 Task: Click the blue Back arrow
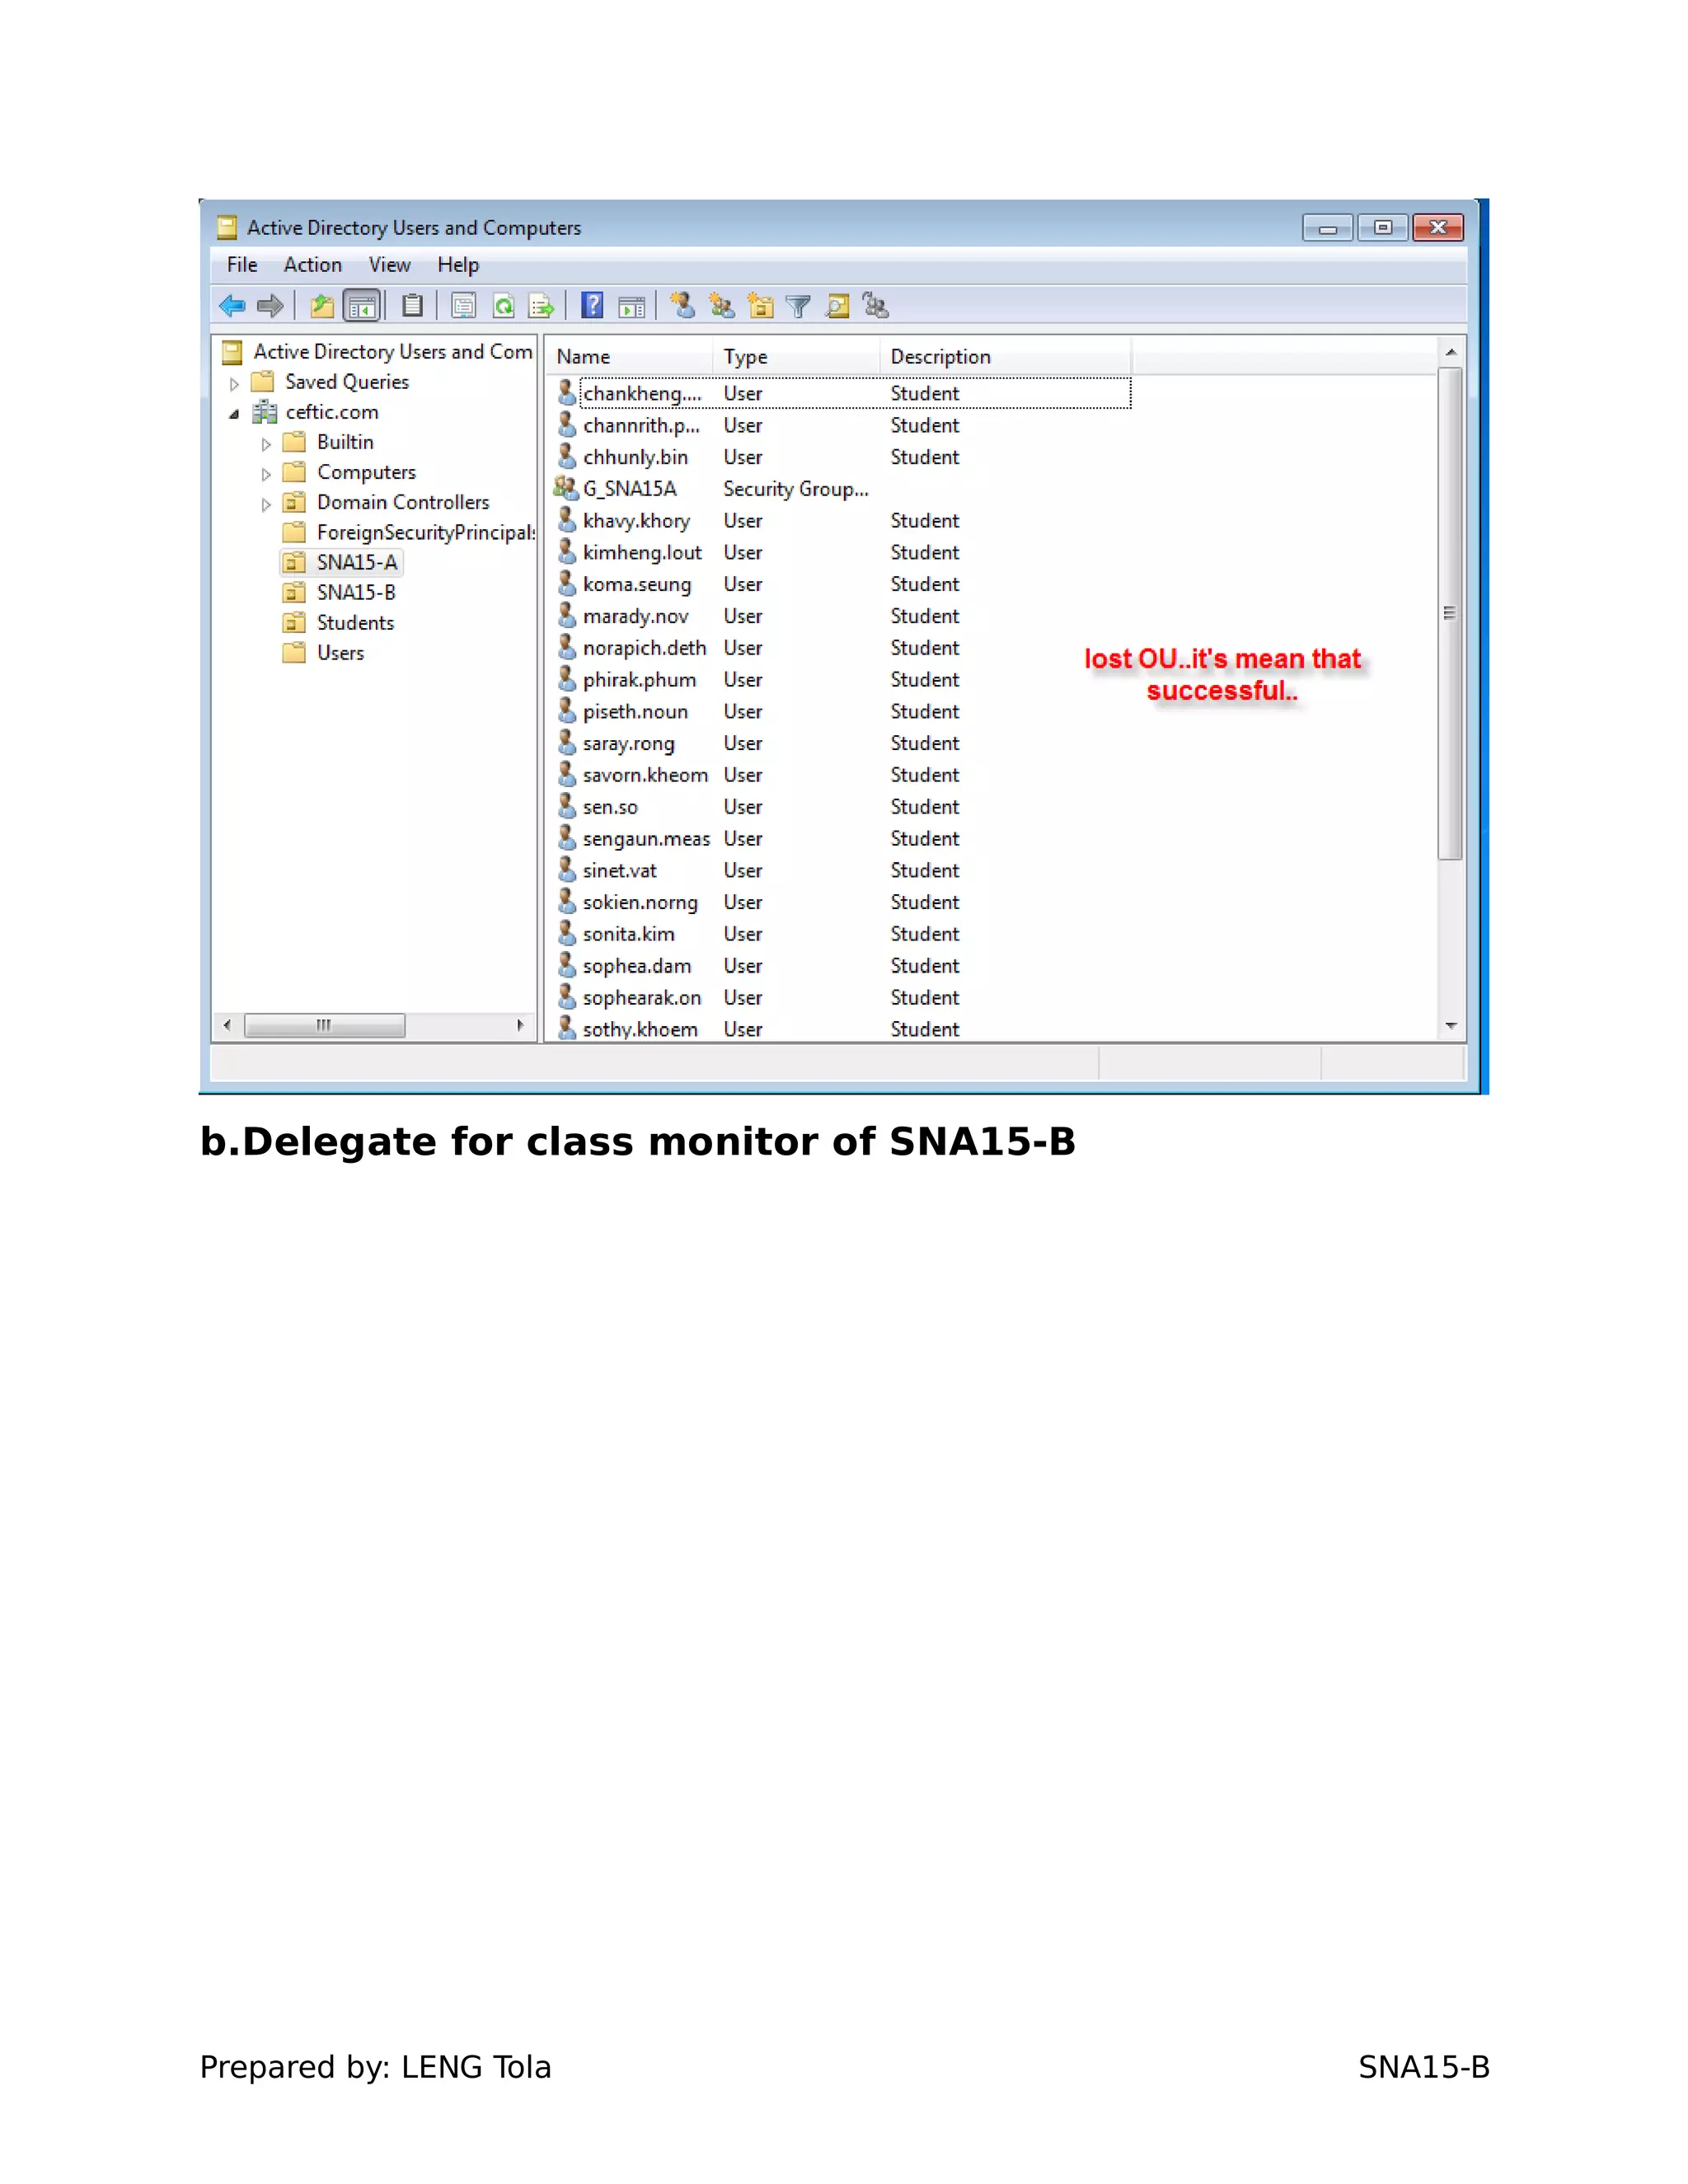(232, 306)
